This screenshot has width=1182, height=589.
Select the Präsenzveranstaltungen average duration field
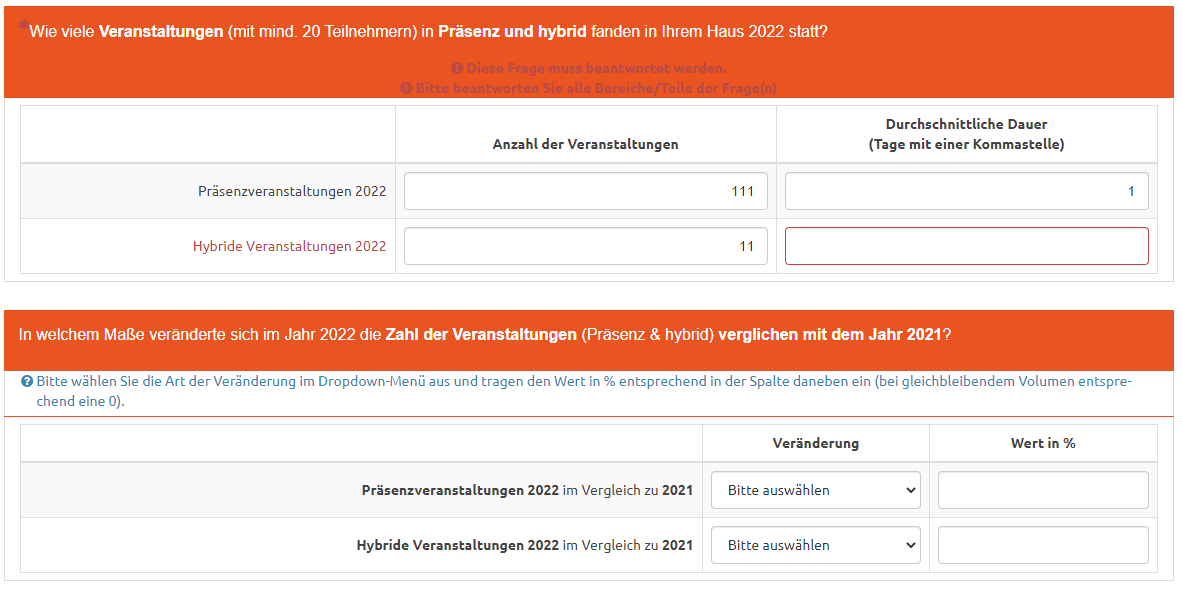click(966, 191)
